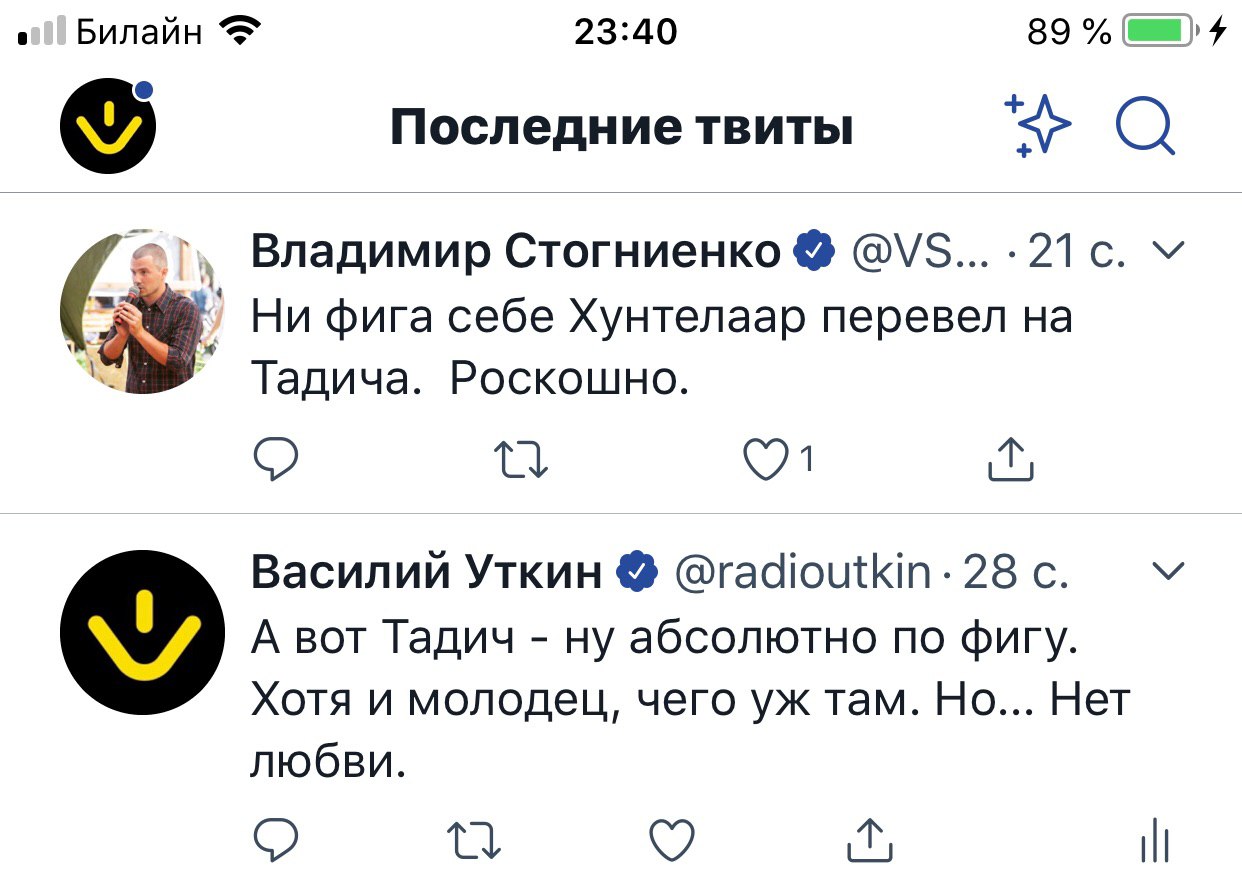Open the @radioutkin handle link
Viewport: 1242px width, 892px height.
tap(803, 572)
